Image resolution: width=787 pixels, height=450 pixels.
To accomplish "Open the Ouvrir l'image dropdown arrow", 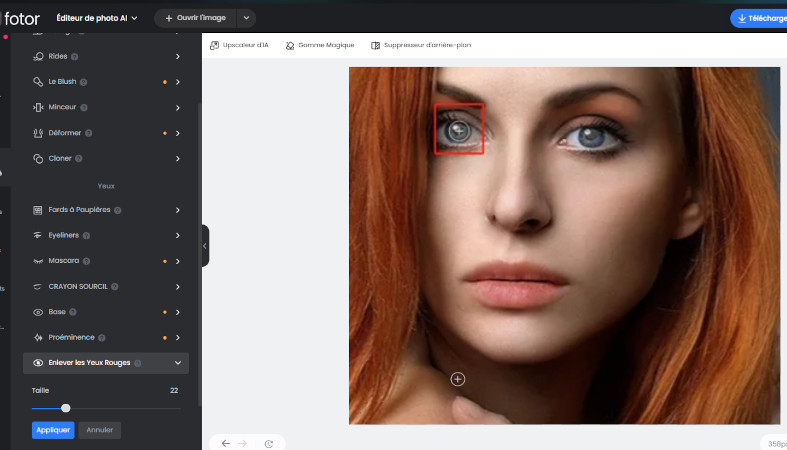I will pyautogui.click(x=246, y=18).
